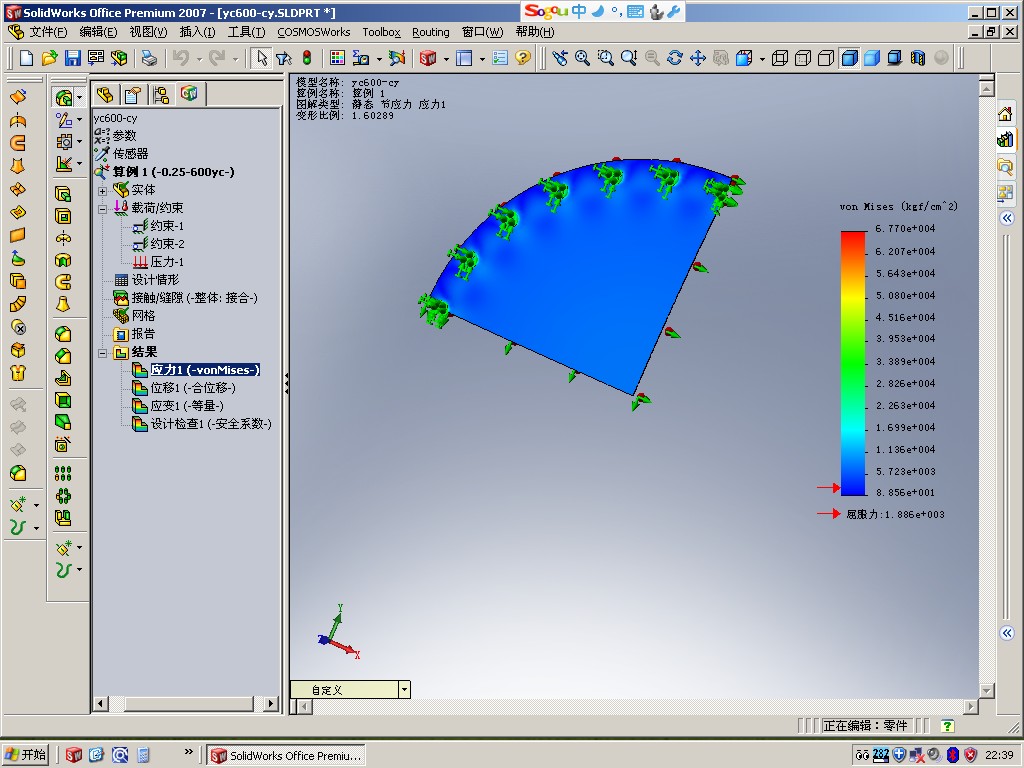
Task: Select 应力1 (-vonMises-) result plot
Action: (205, 370)
